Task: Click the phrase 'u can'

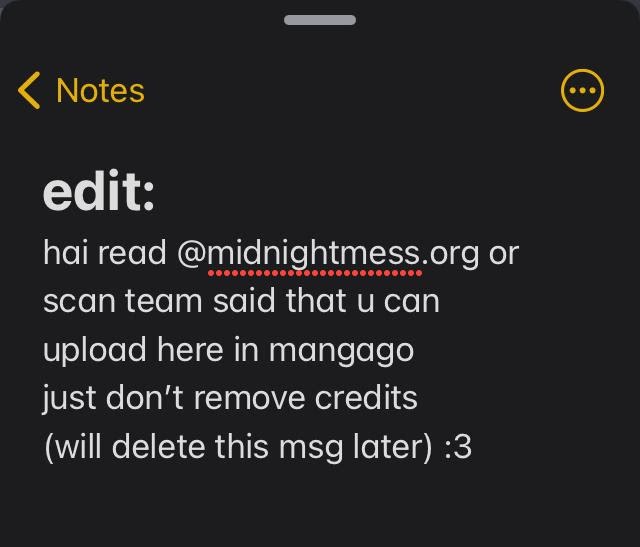Action: click(x=398, y=302)
